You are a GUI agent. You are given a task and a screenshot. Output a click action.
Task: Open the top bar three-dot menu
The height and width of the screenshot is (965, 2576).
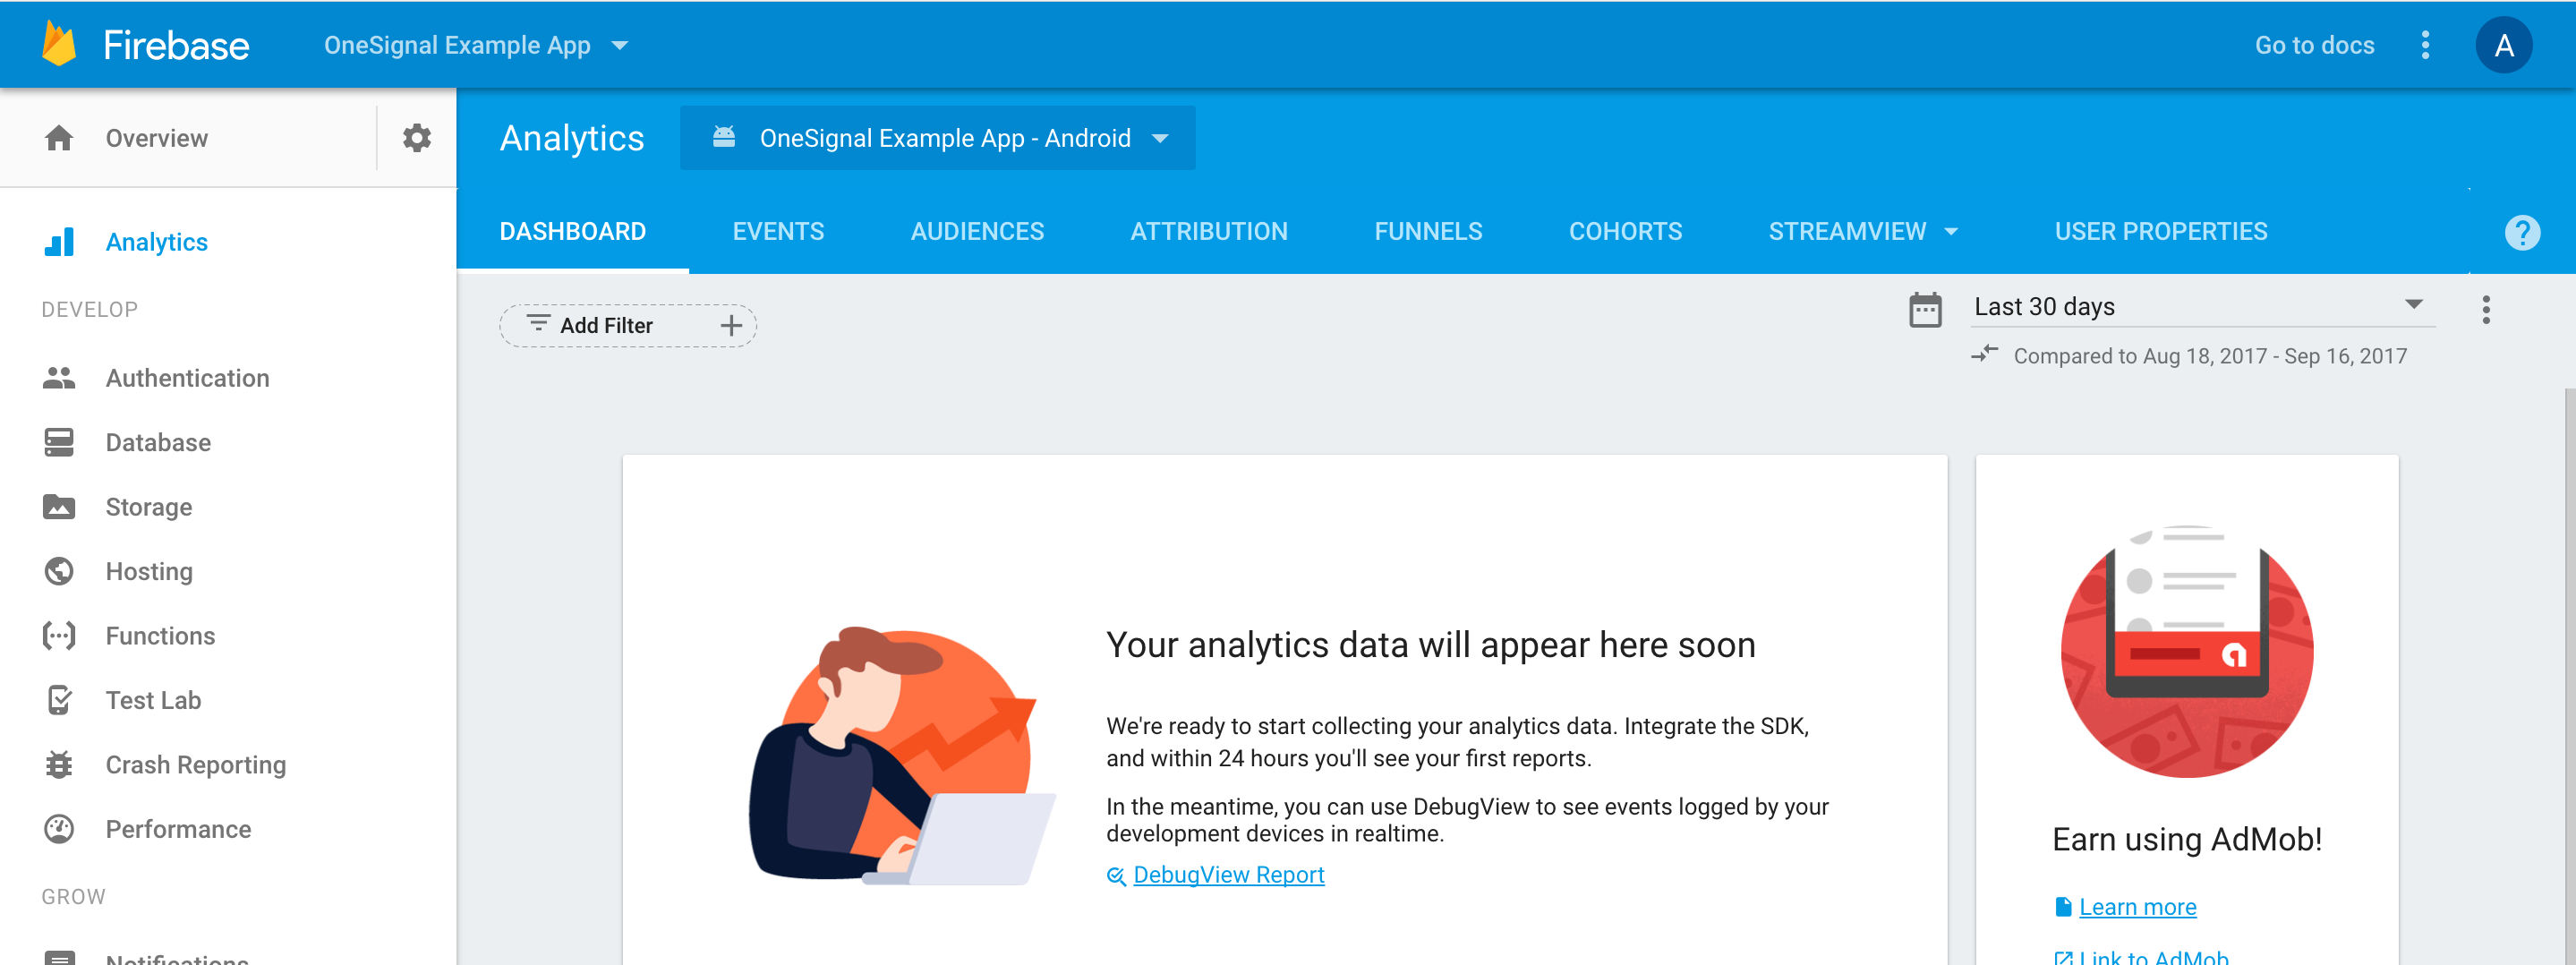(x=2425, y=45)
